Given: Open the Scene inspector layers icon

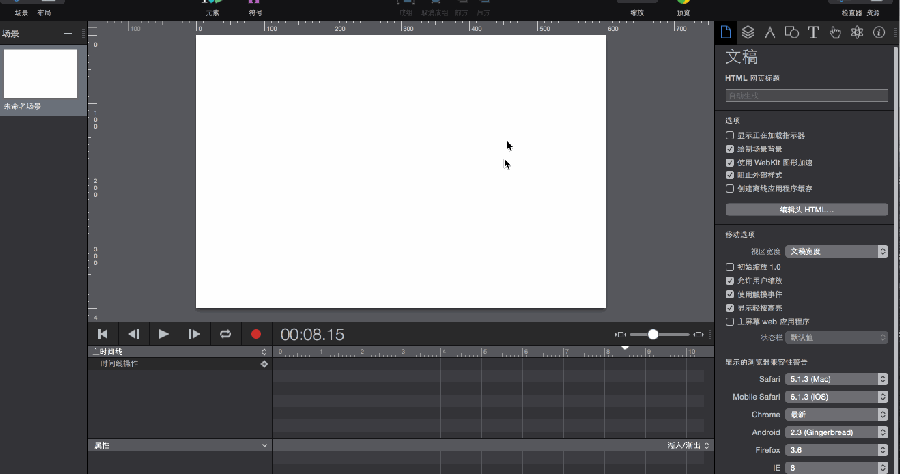Looking at the screenshot, I should click(748, 32).
